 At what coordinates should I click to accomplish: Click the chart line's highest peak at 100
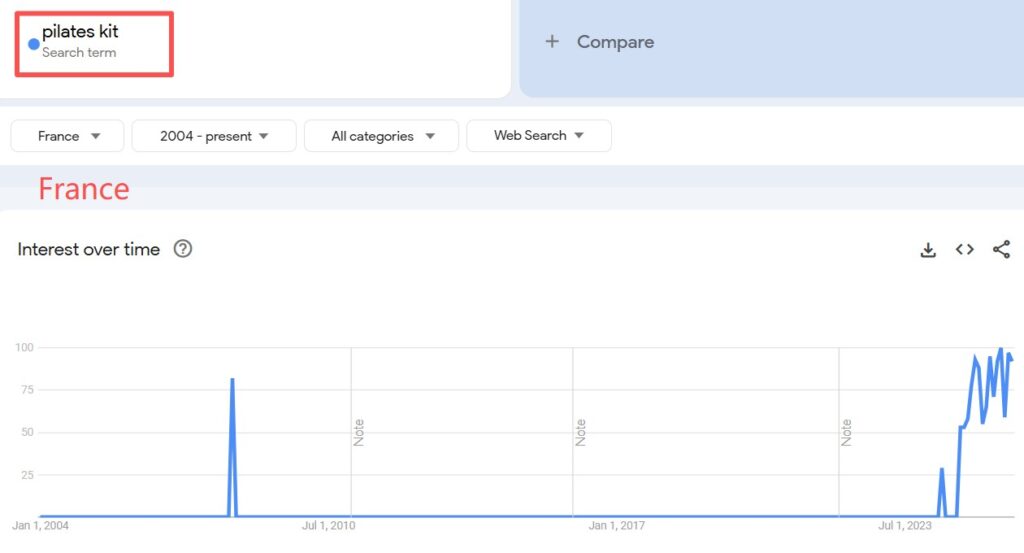coord(1000,349)
